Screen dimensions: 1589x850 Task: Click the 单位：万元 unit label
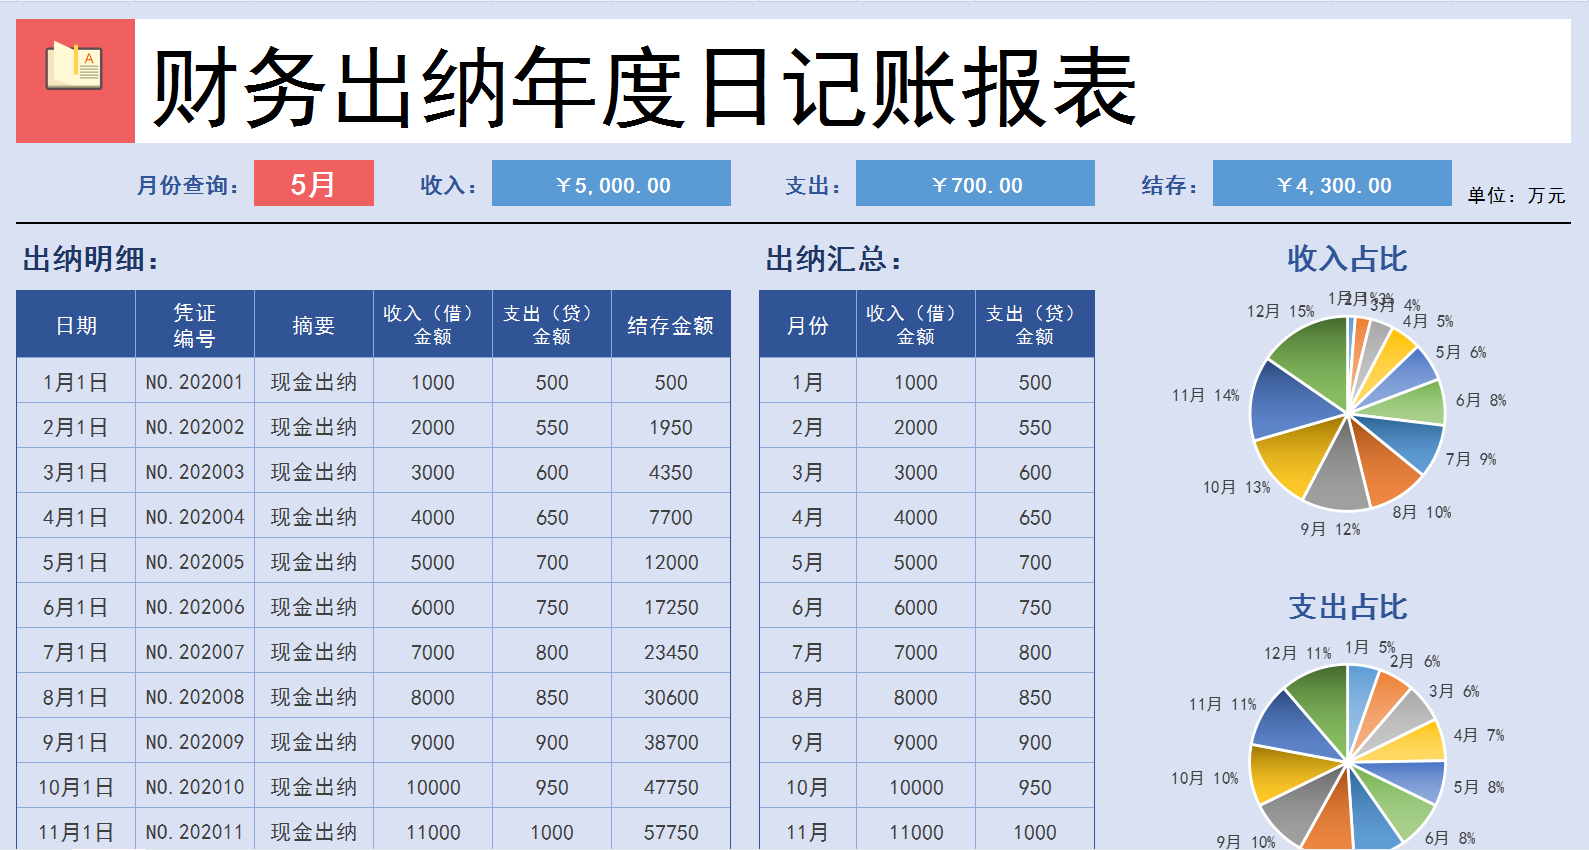1516,196
